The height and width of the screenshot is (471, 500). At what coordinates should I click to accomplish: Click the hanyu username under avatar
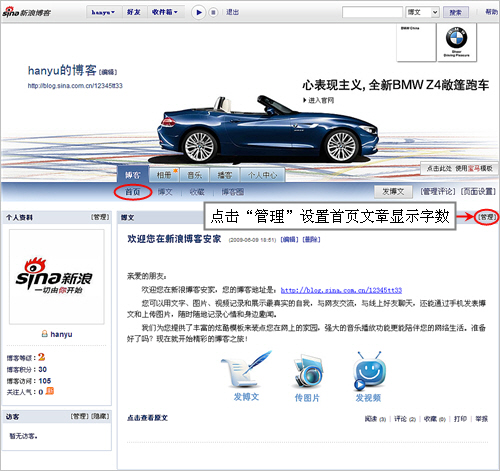(x=61, y=334)
